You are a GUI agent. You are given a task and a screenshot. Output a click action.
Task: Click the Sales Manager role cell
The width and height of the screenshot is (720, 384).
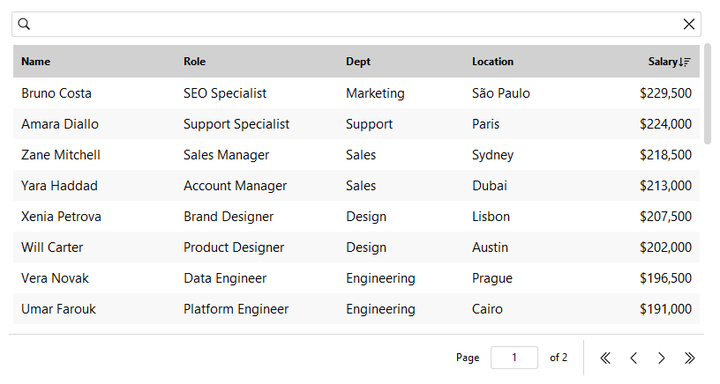tap(226, 155)
